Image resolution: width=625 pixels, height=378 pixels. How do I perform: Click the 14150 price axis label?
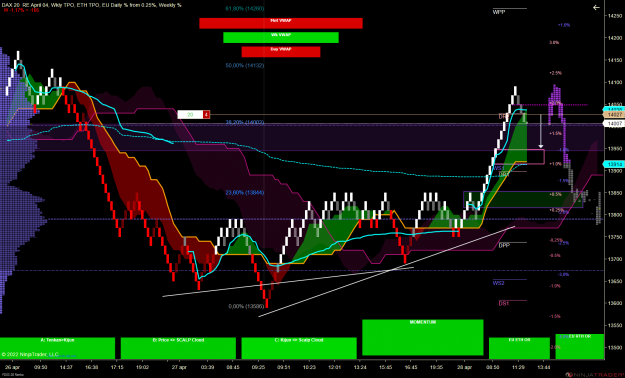click(x=614, y=60)
